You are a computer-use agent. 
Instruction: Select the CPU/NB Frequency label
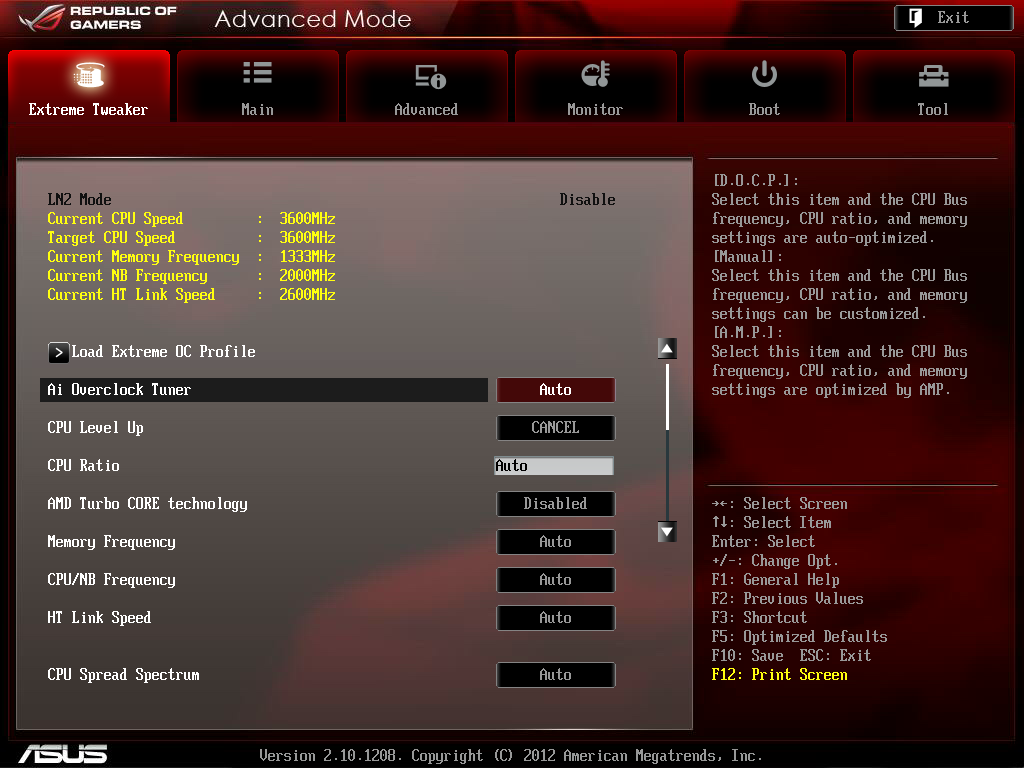[112, 580]
